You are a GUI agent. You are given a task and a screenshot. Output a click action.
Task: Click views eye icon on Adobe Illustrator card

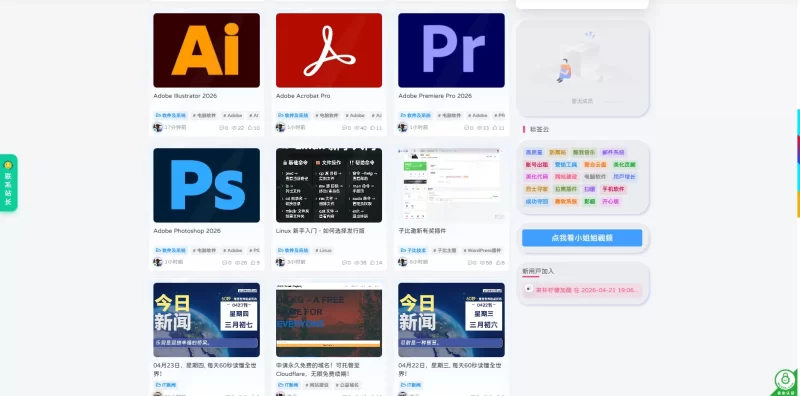point(234,128)
